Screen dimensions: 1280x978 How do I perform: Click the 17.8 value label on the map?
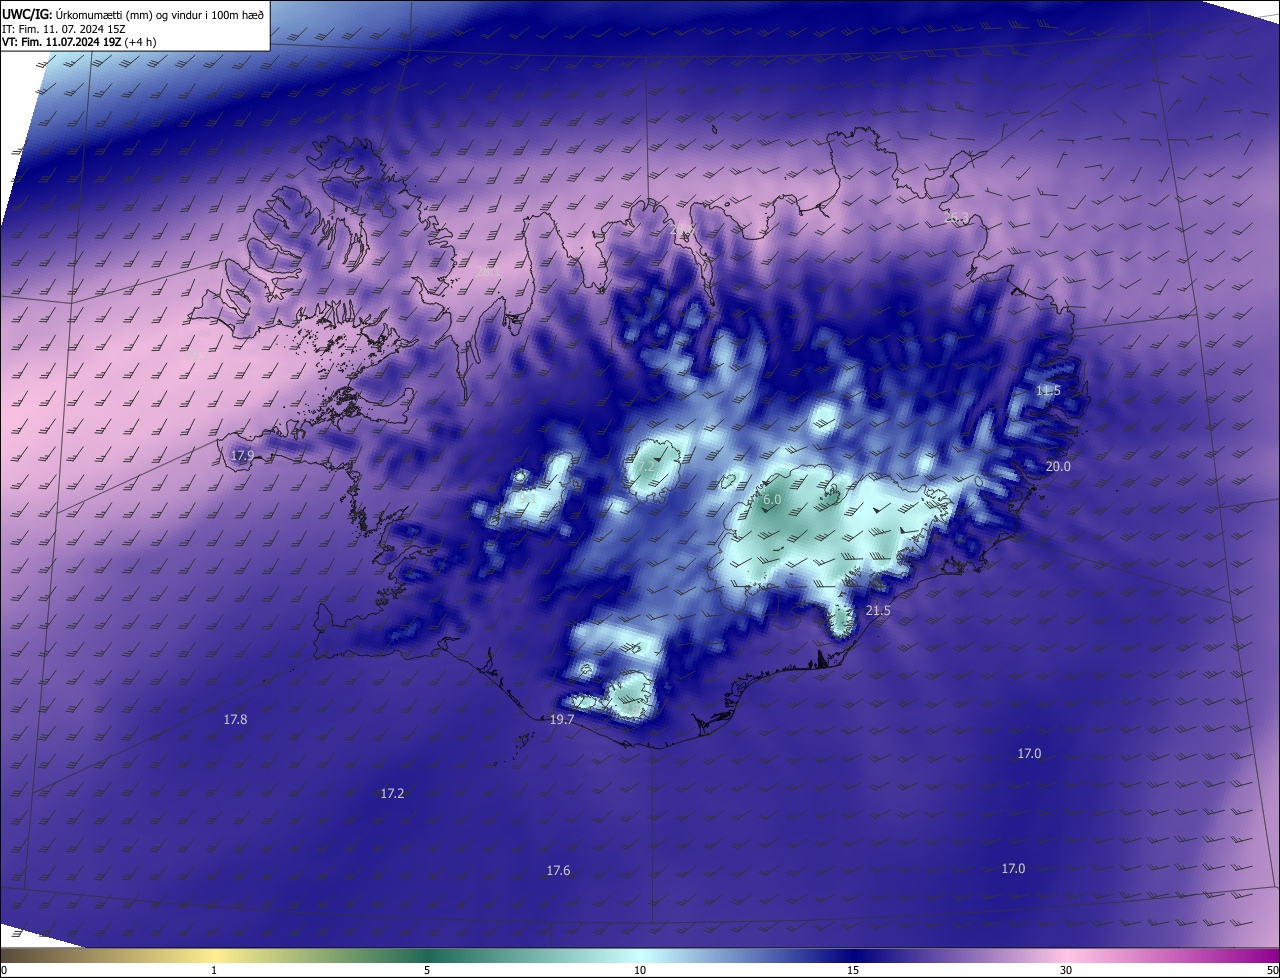click(235, 719)
